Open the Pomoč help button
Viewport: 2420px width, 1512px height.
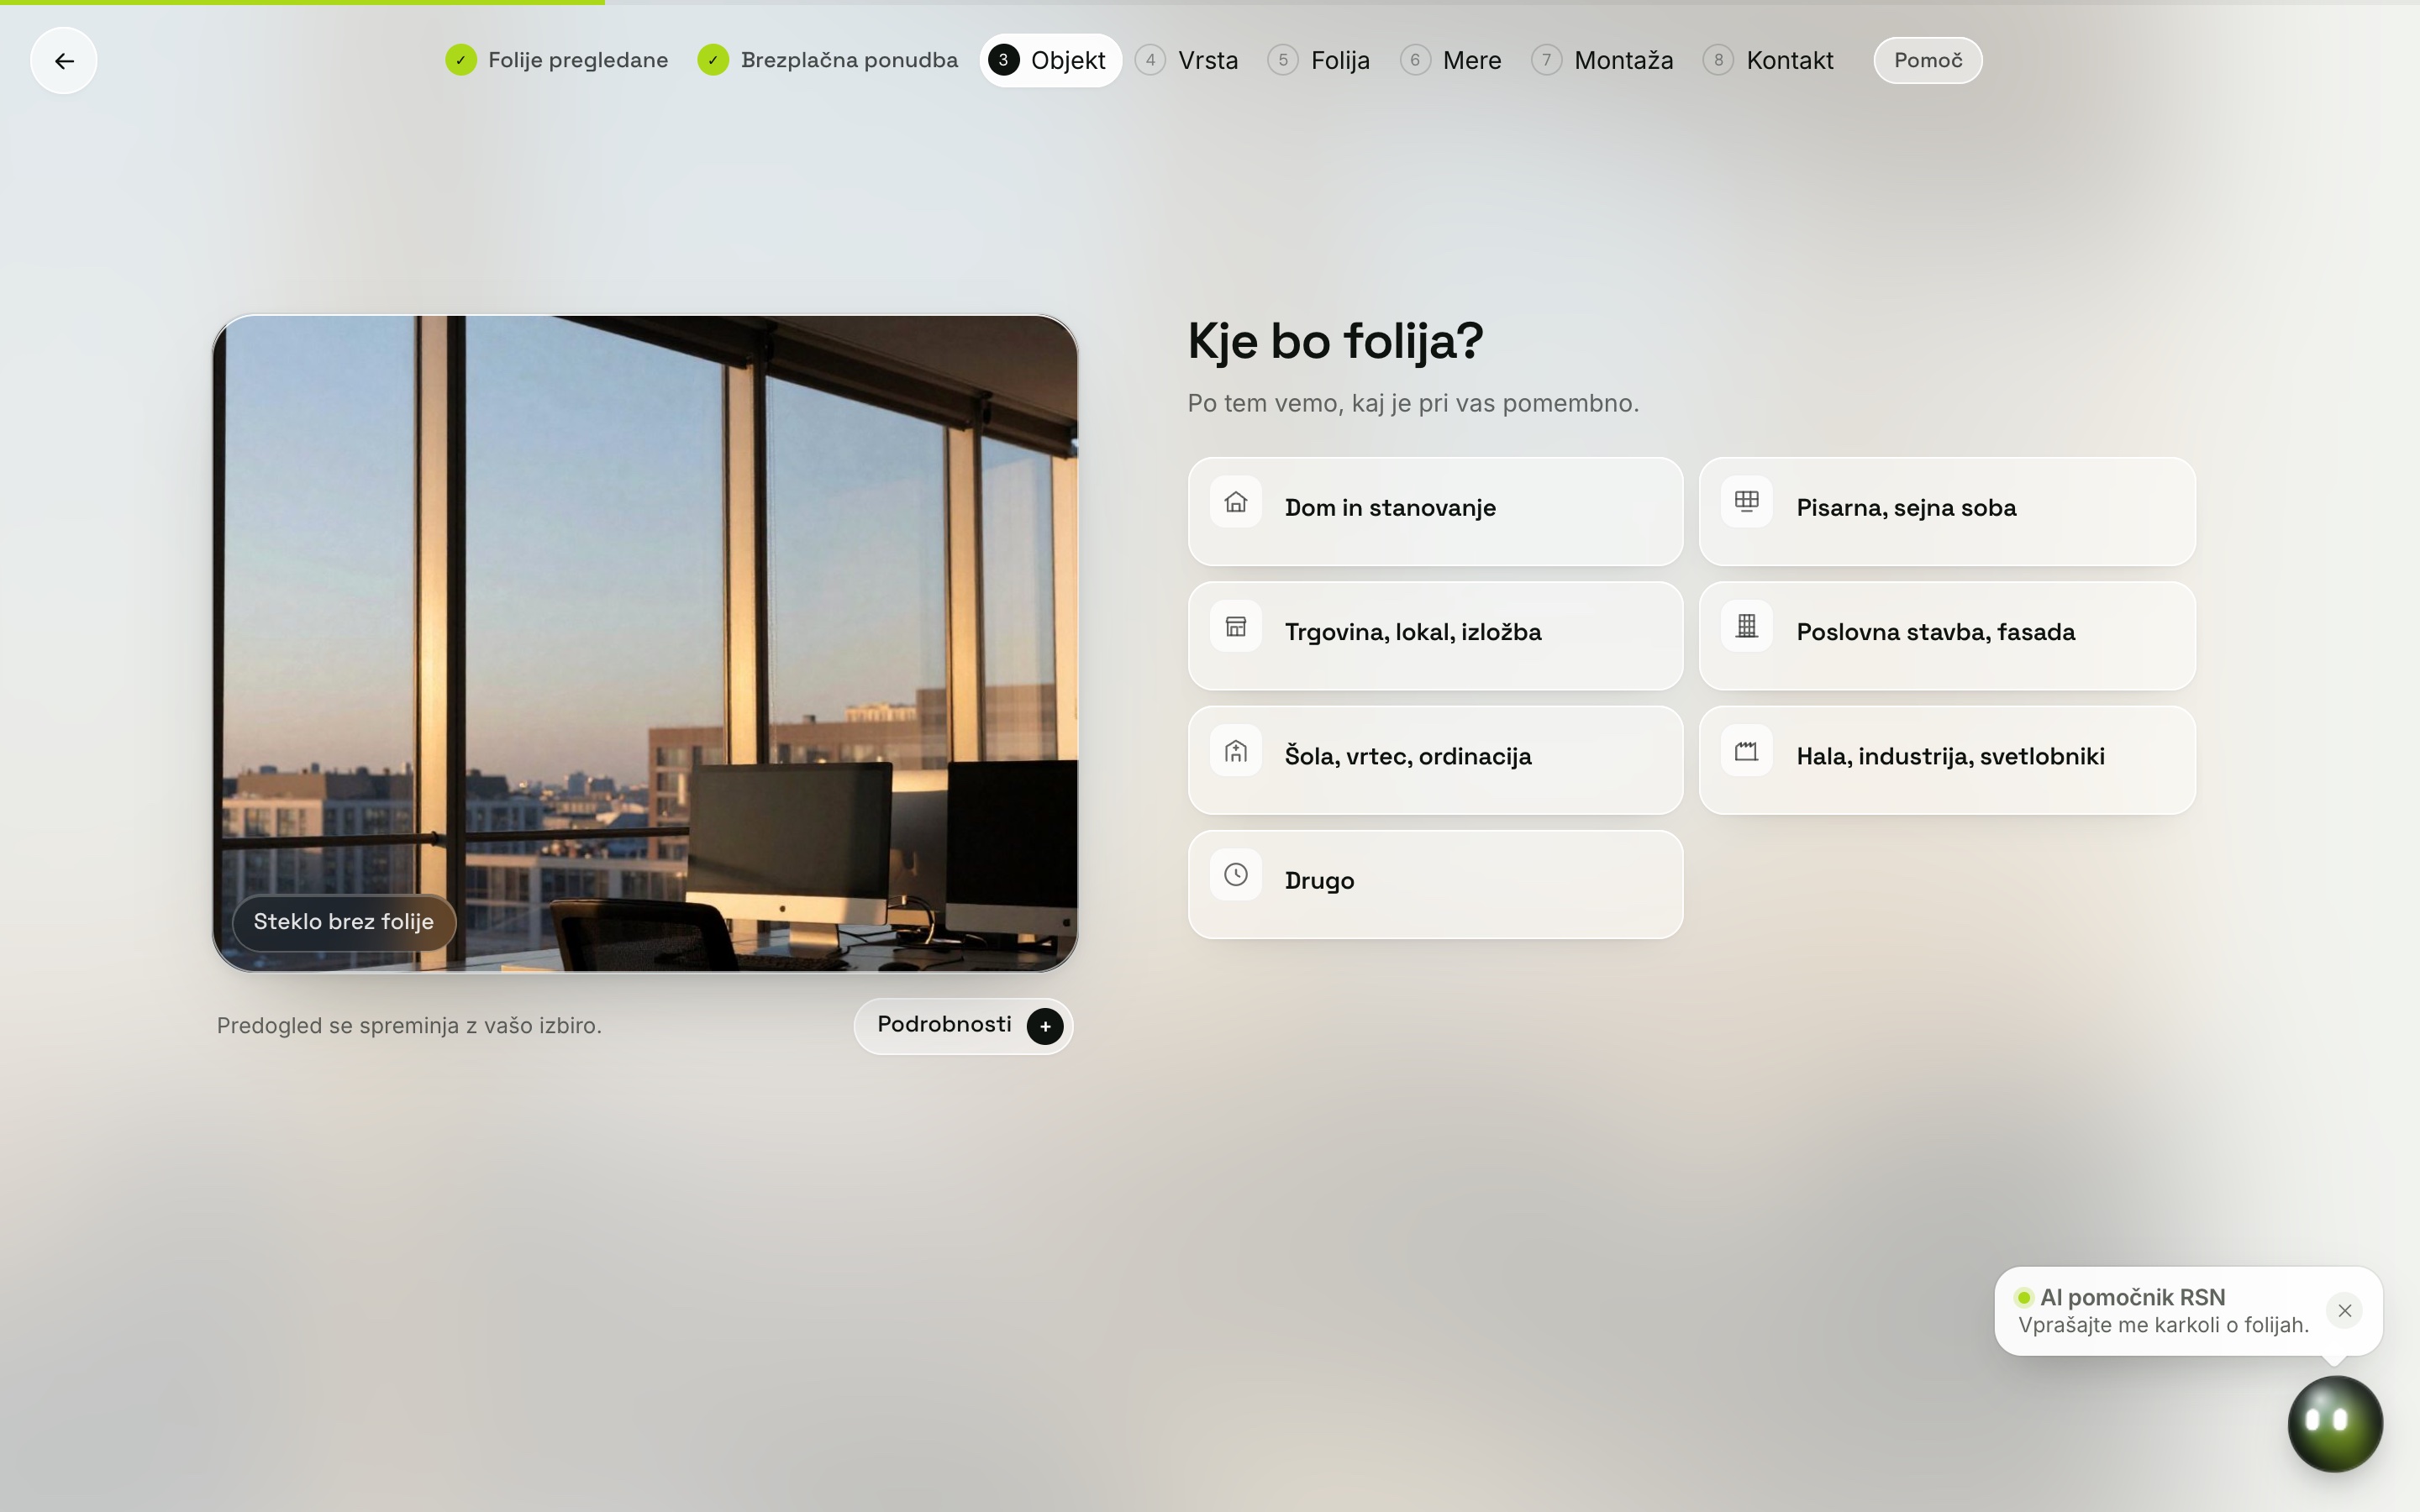pyautogui.click(x=1927, y=60)
